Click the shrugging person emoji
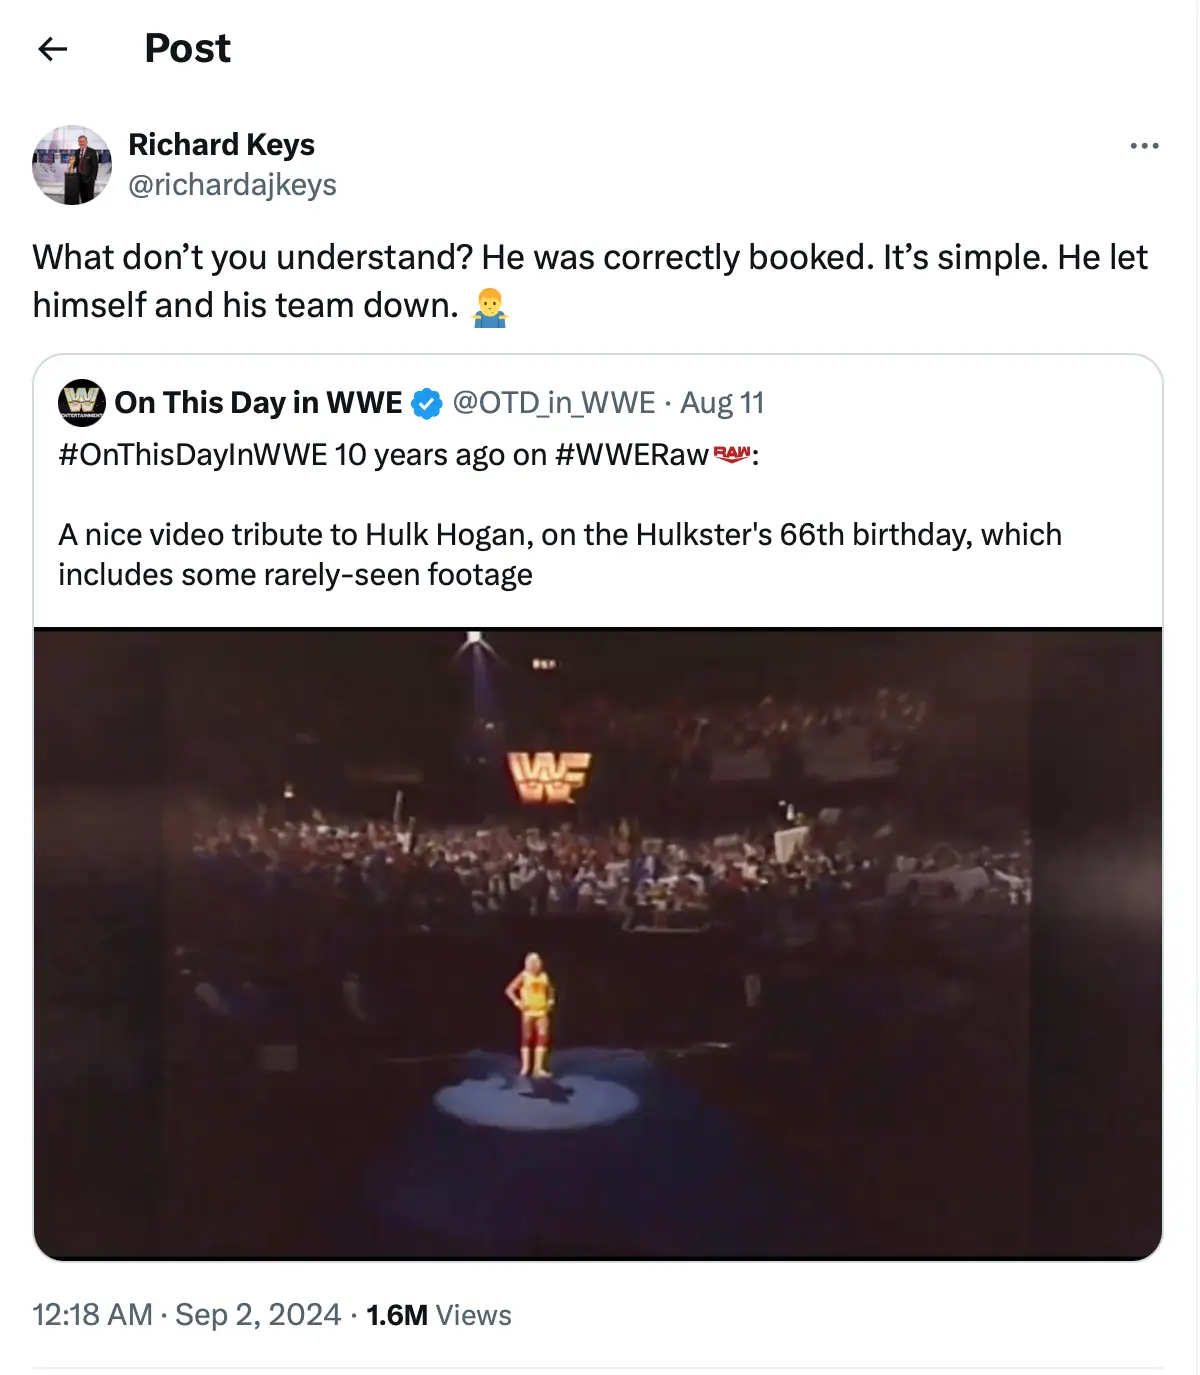1200x1375 pixels. pyautogui.click(x=490, y=306)
